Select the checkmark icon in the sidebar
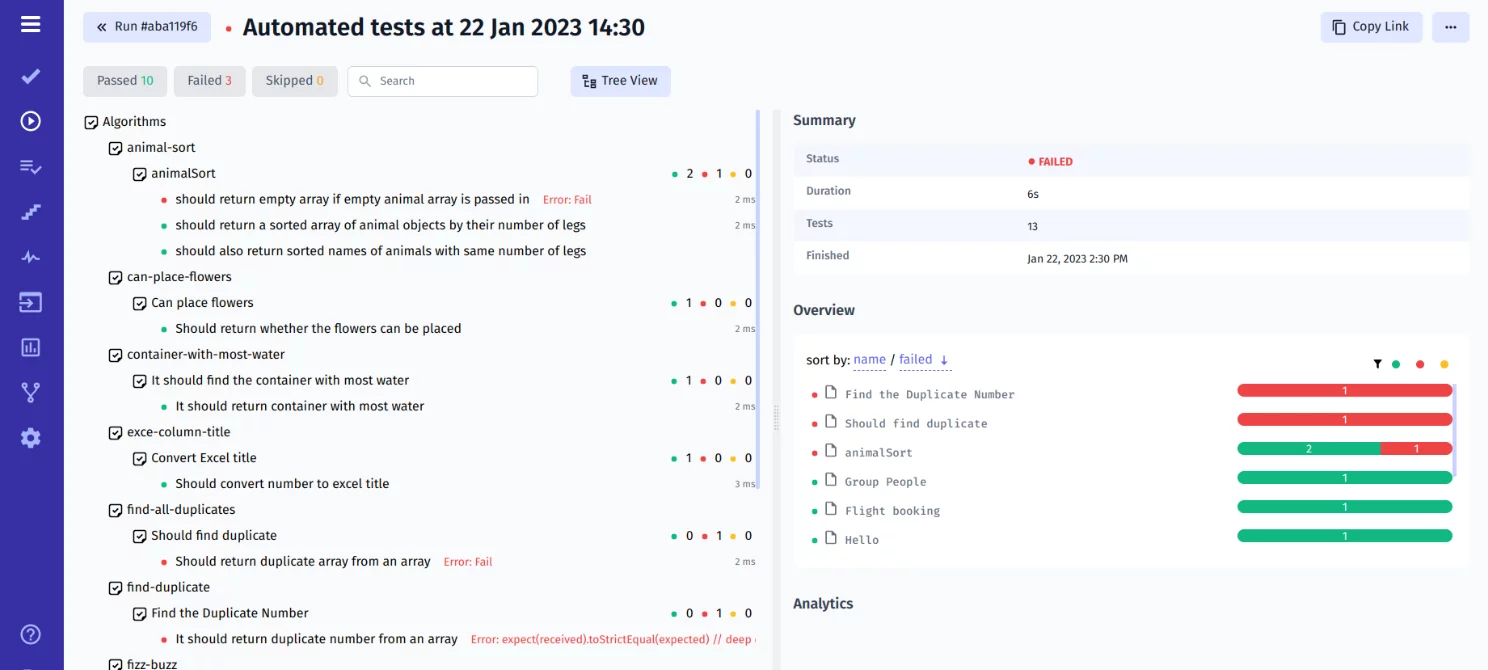This screenshot has width=1488, height=670. tap(30, 75)
